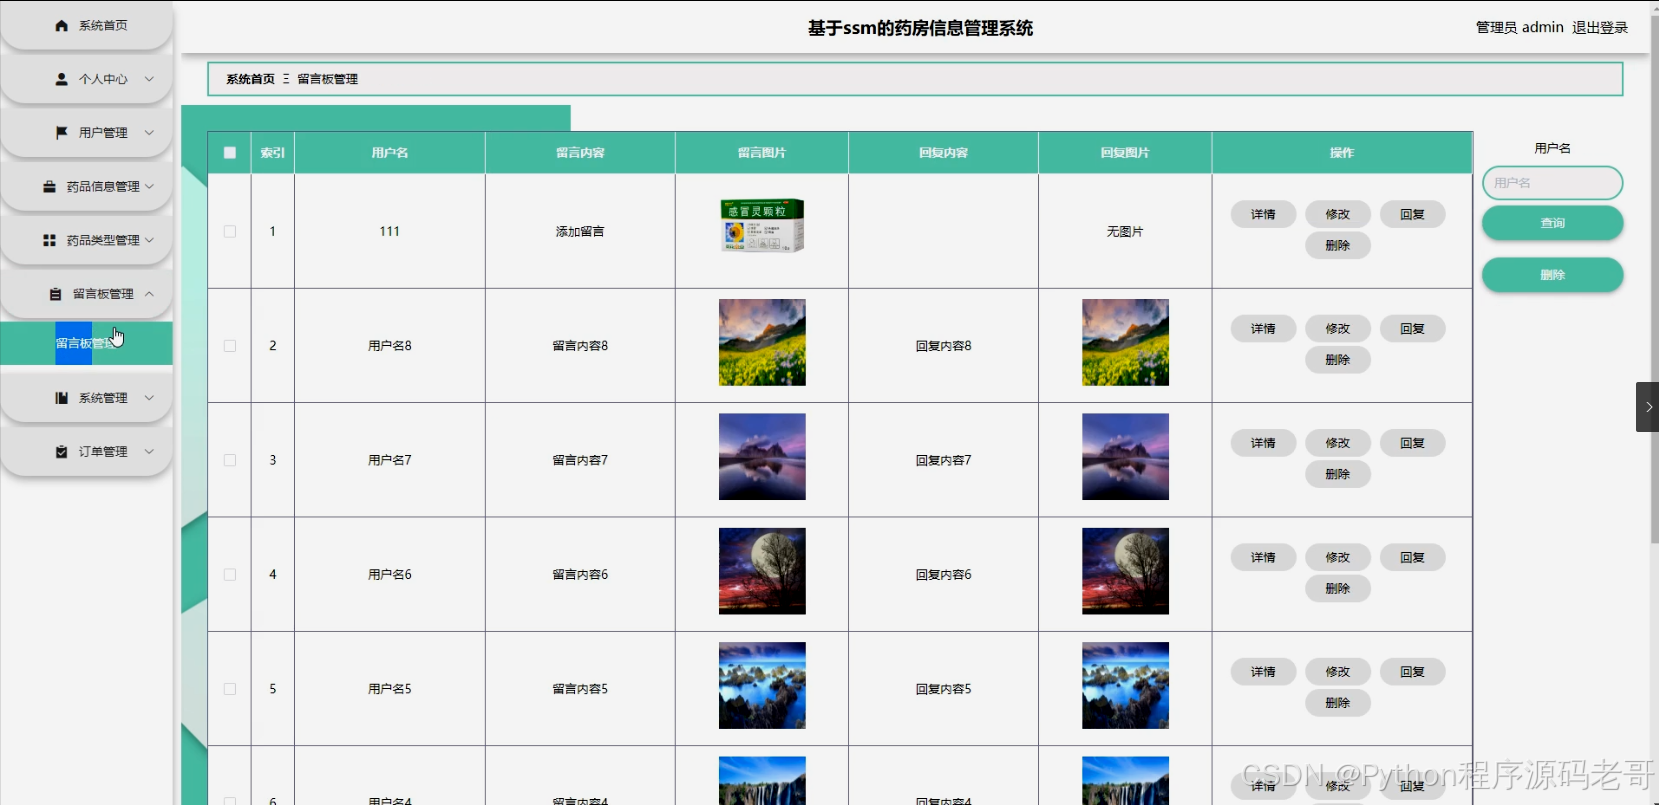Click 修改 for the 用户名7 row
1659x805 pixels.
click(x=1338, y=443)
